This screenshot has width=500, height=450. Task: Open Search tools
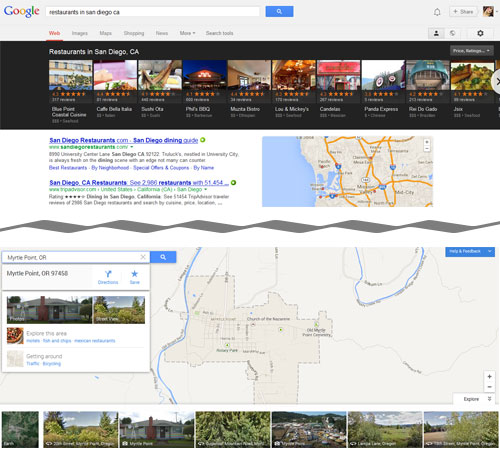point(219,33)
